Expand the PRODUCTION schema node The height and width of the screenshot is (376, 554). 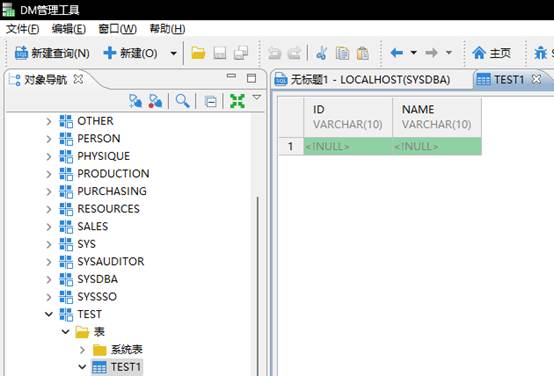49,174
